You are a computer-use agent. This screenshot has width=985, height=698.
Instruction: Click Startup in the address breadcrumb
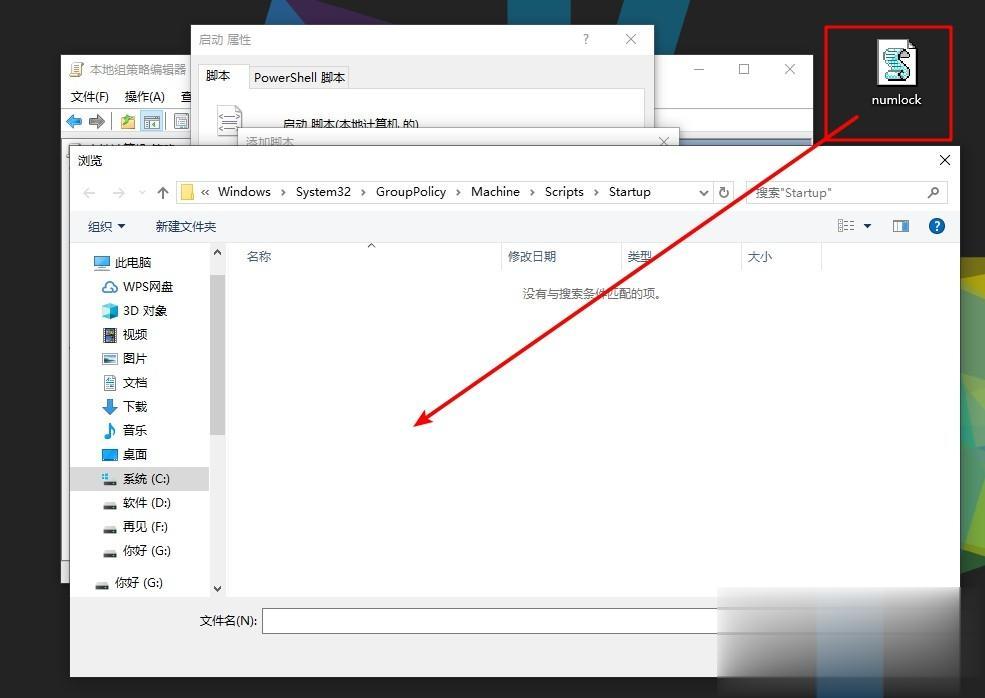coord(629,192)
